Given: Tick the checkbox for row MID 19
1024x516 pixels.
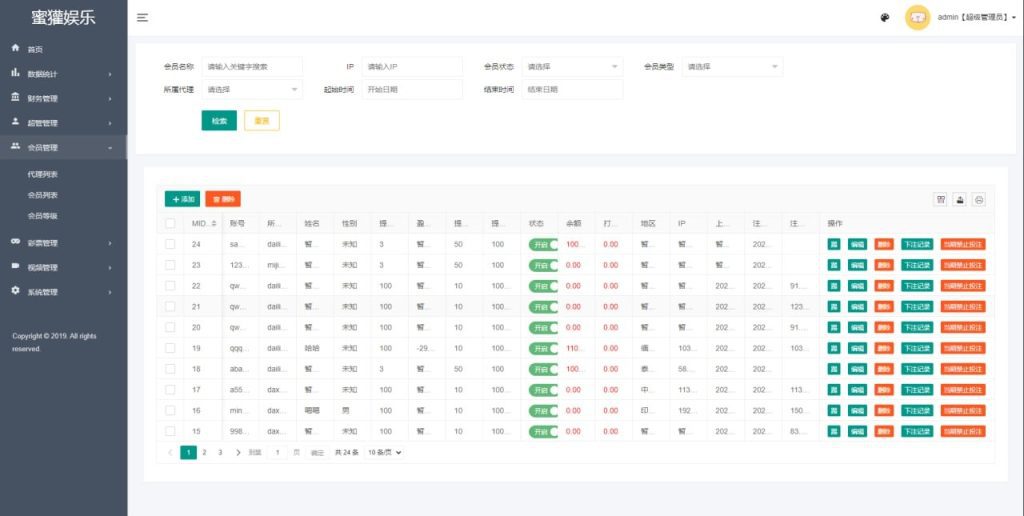Looking at the screenshot, I should pos(170,348).
